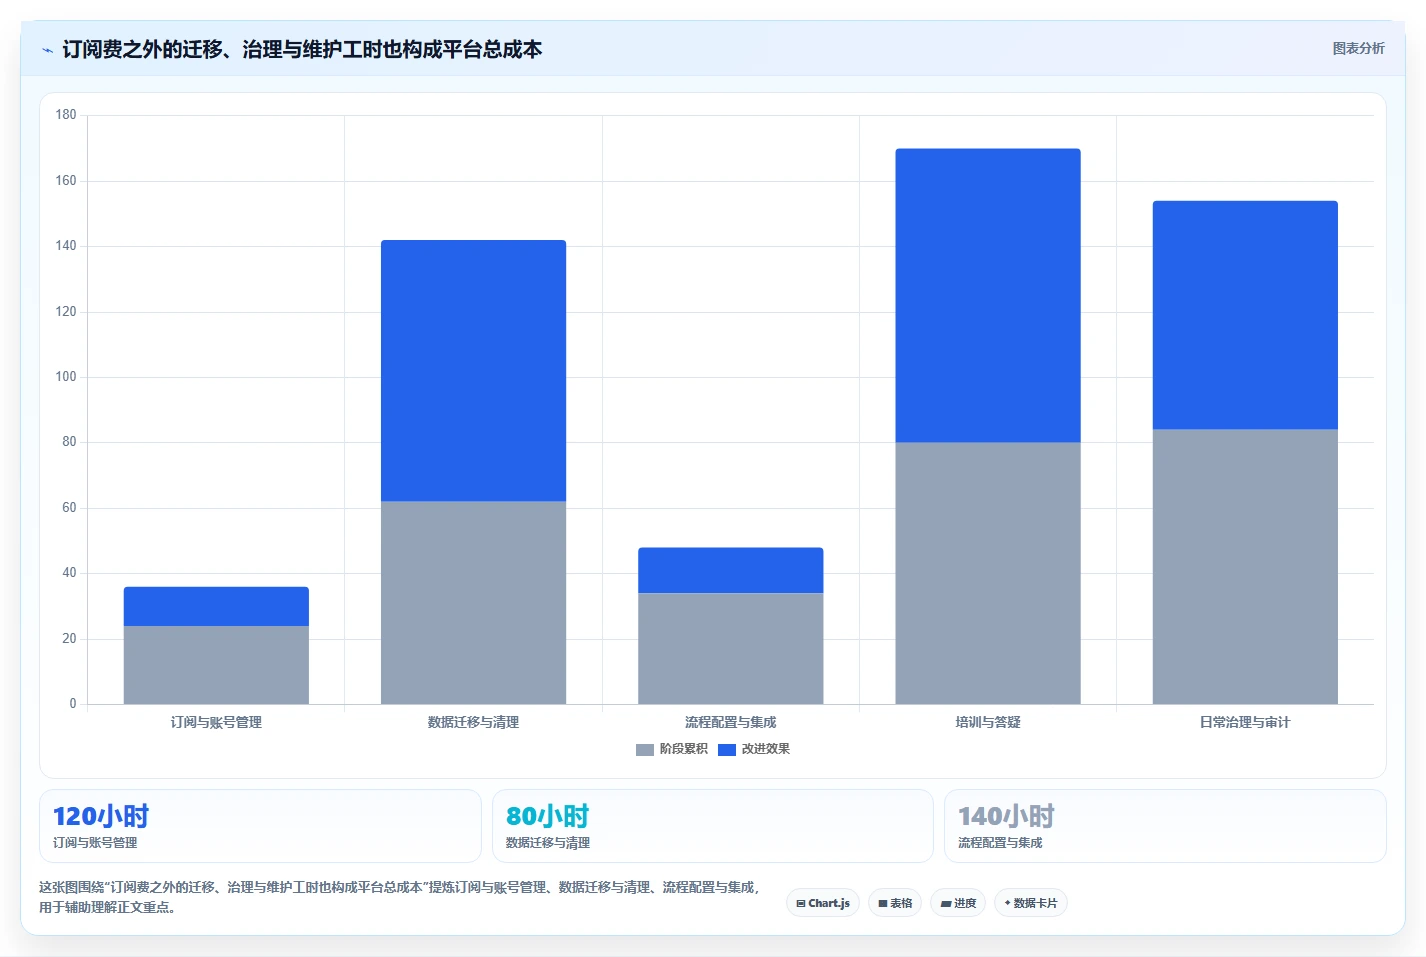The width and height of the screenshot is (1426, 957).
Task: Toggle the gray 阶段累积 legend swatch
Action: [645, 749]
